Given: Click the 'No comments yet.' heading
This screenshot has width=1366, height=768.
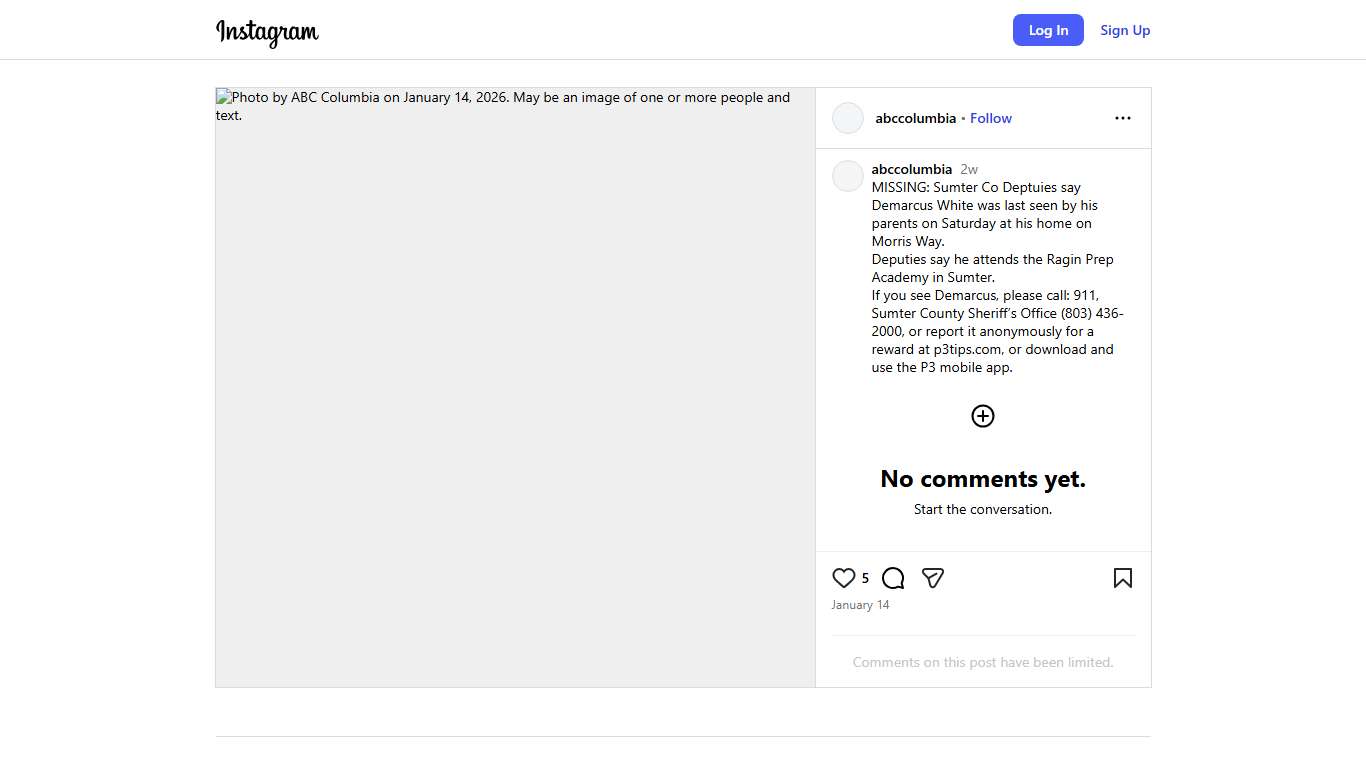Looking at the screenshot, I should coord(982,479).
